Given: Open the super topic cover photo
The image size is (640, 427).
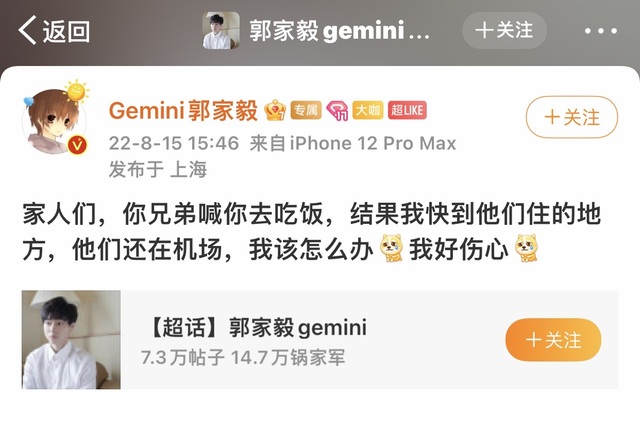Looking at the screenshot, I should click(71, 340).
